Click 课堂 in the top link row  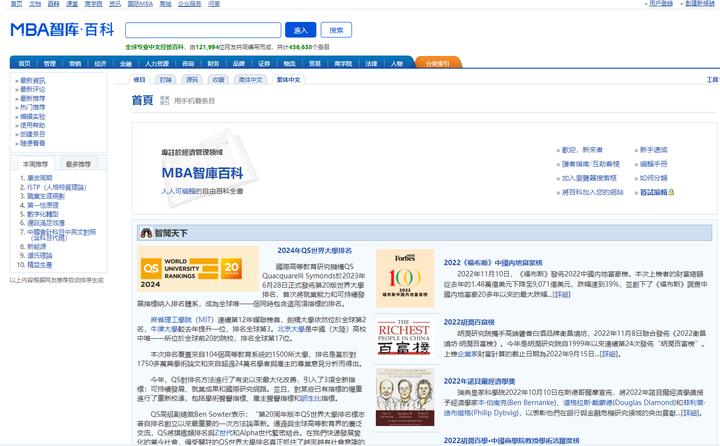[x=72, y=3]
